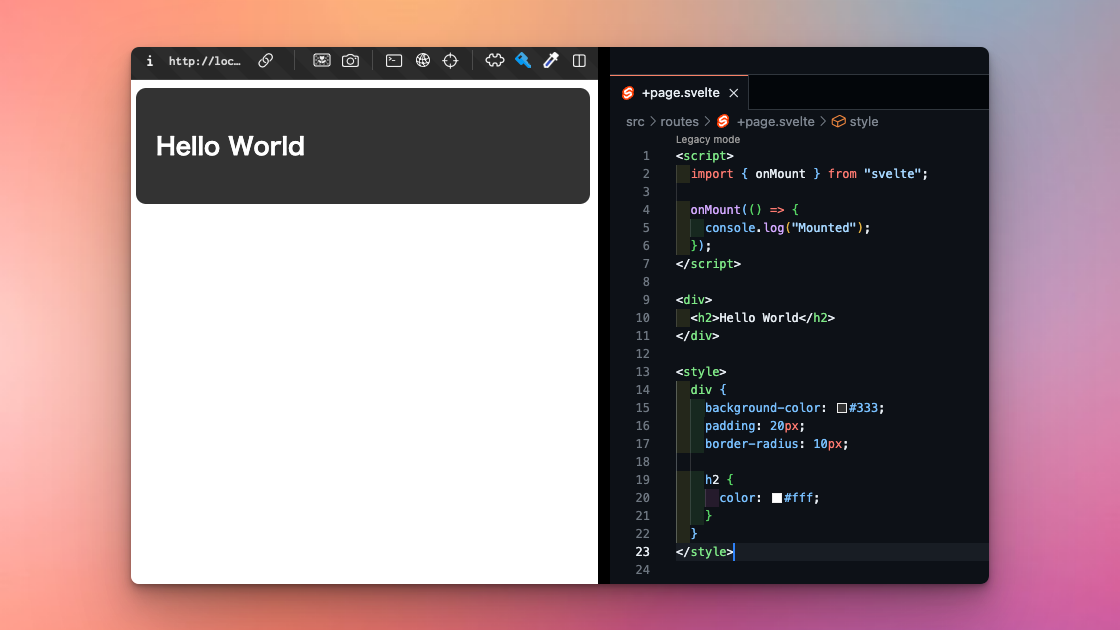The height and width of the screenshot is (630, 1120).
Task: Click the style breadcrumb symbol
Action: (x=864, y=121)
